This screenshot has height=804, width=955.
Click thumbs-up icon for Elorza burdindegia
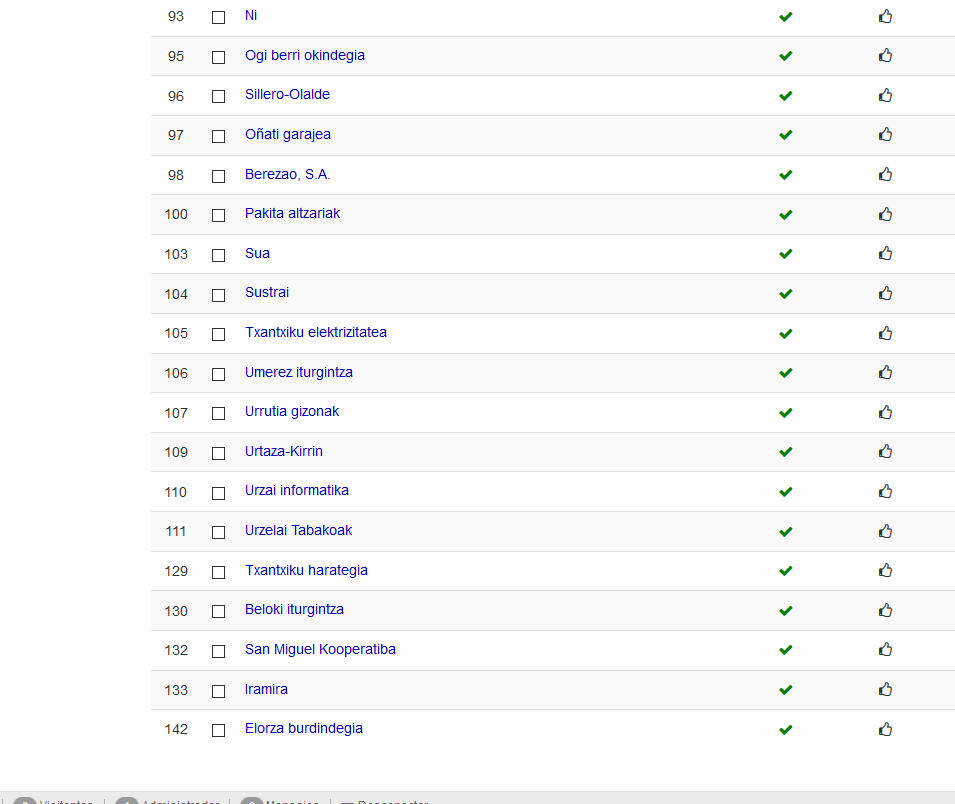coord(886,729)
